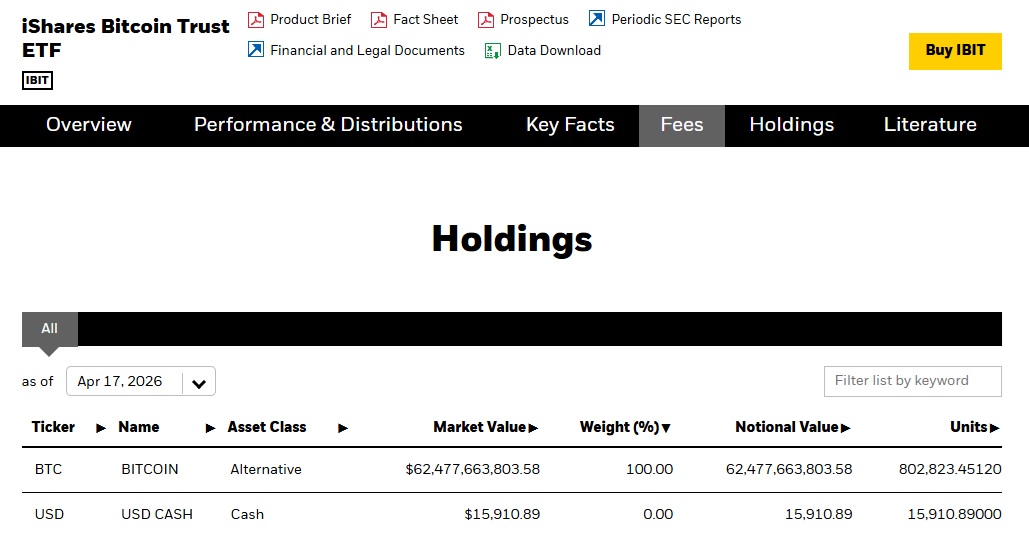
Task: Toggle sort on Notional Value arrow
Action: click(x=846, y=428)
